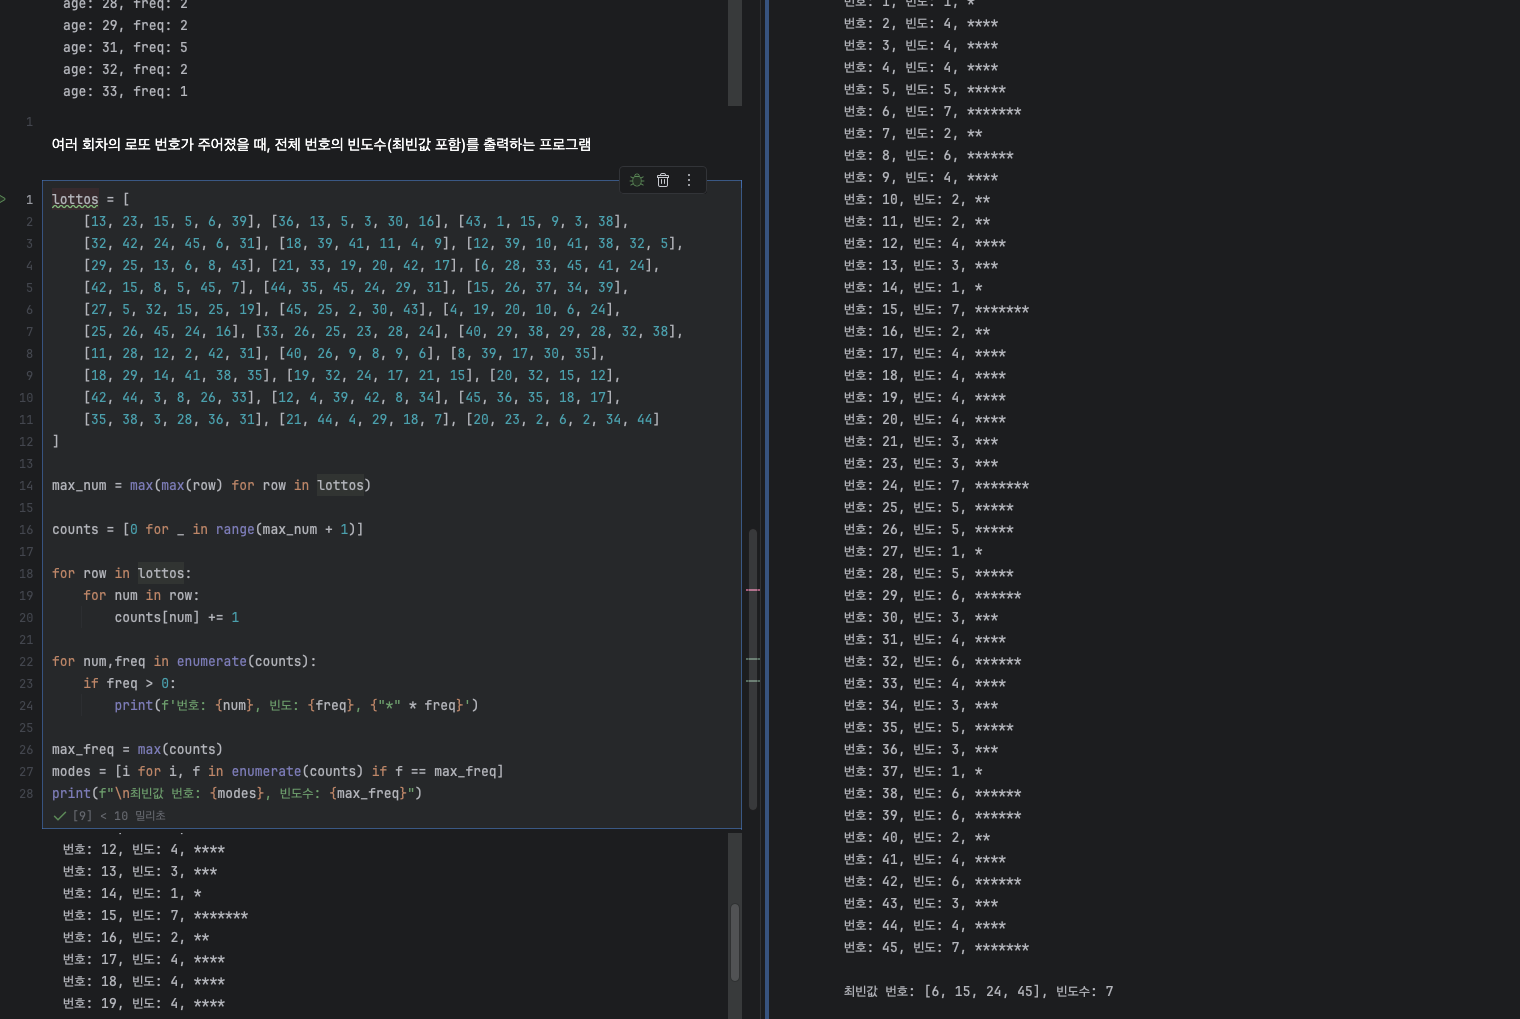1520x1019 pixels.
Task: Click the code row starting with [32, 42, 24, 45, 6, 31]
Action: [384, 243]
